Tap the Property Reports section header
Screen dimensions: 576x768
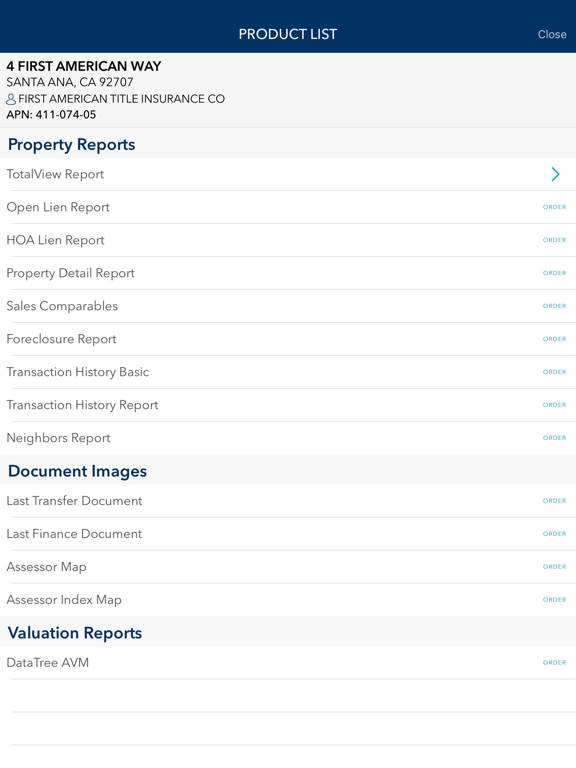[72, 145]
